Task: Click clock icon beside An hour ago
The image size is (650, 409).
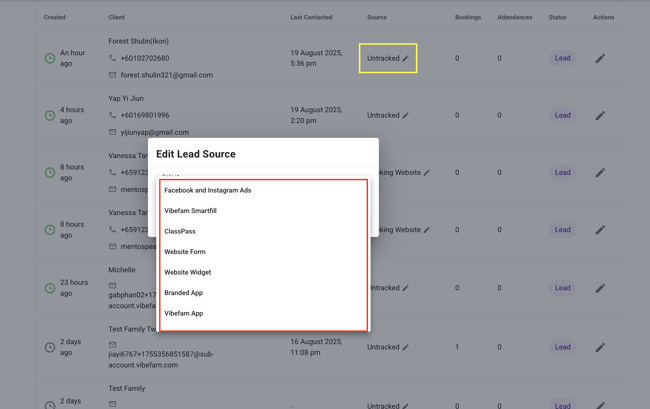Action: tap(50, 58)
